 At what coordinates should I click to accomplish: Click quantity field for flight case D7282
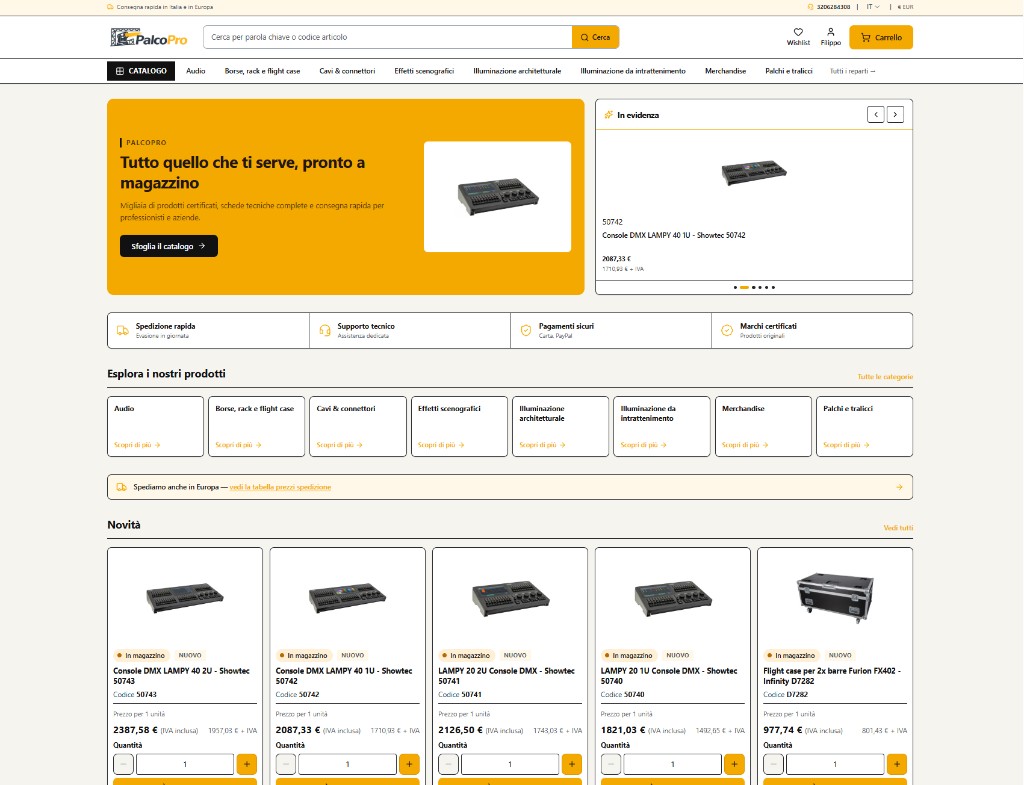click(835, 764)
